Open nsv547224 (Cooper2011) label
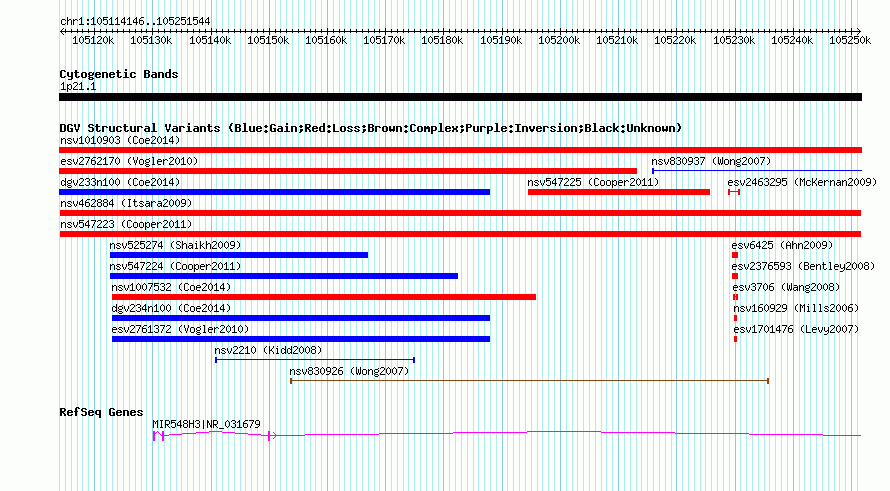This screenshot has width=890, height=491. click(x=175, y=266)
